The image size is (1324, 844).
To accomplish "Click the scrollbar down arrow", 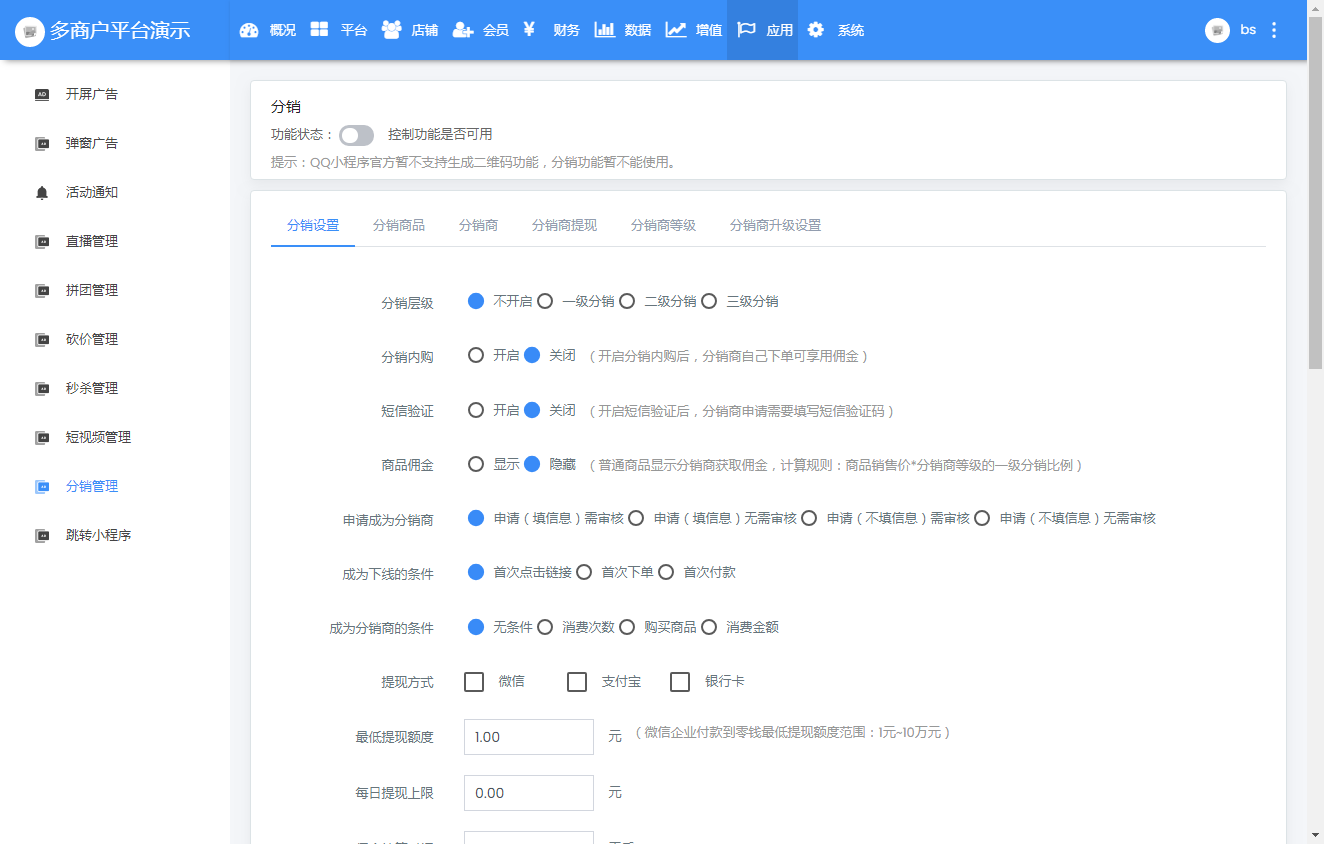I will click(1316, 835).
